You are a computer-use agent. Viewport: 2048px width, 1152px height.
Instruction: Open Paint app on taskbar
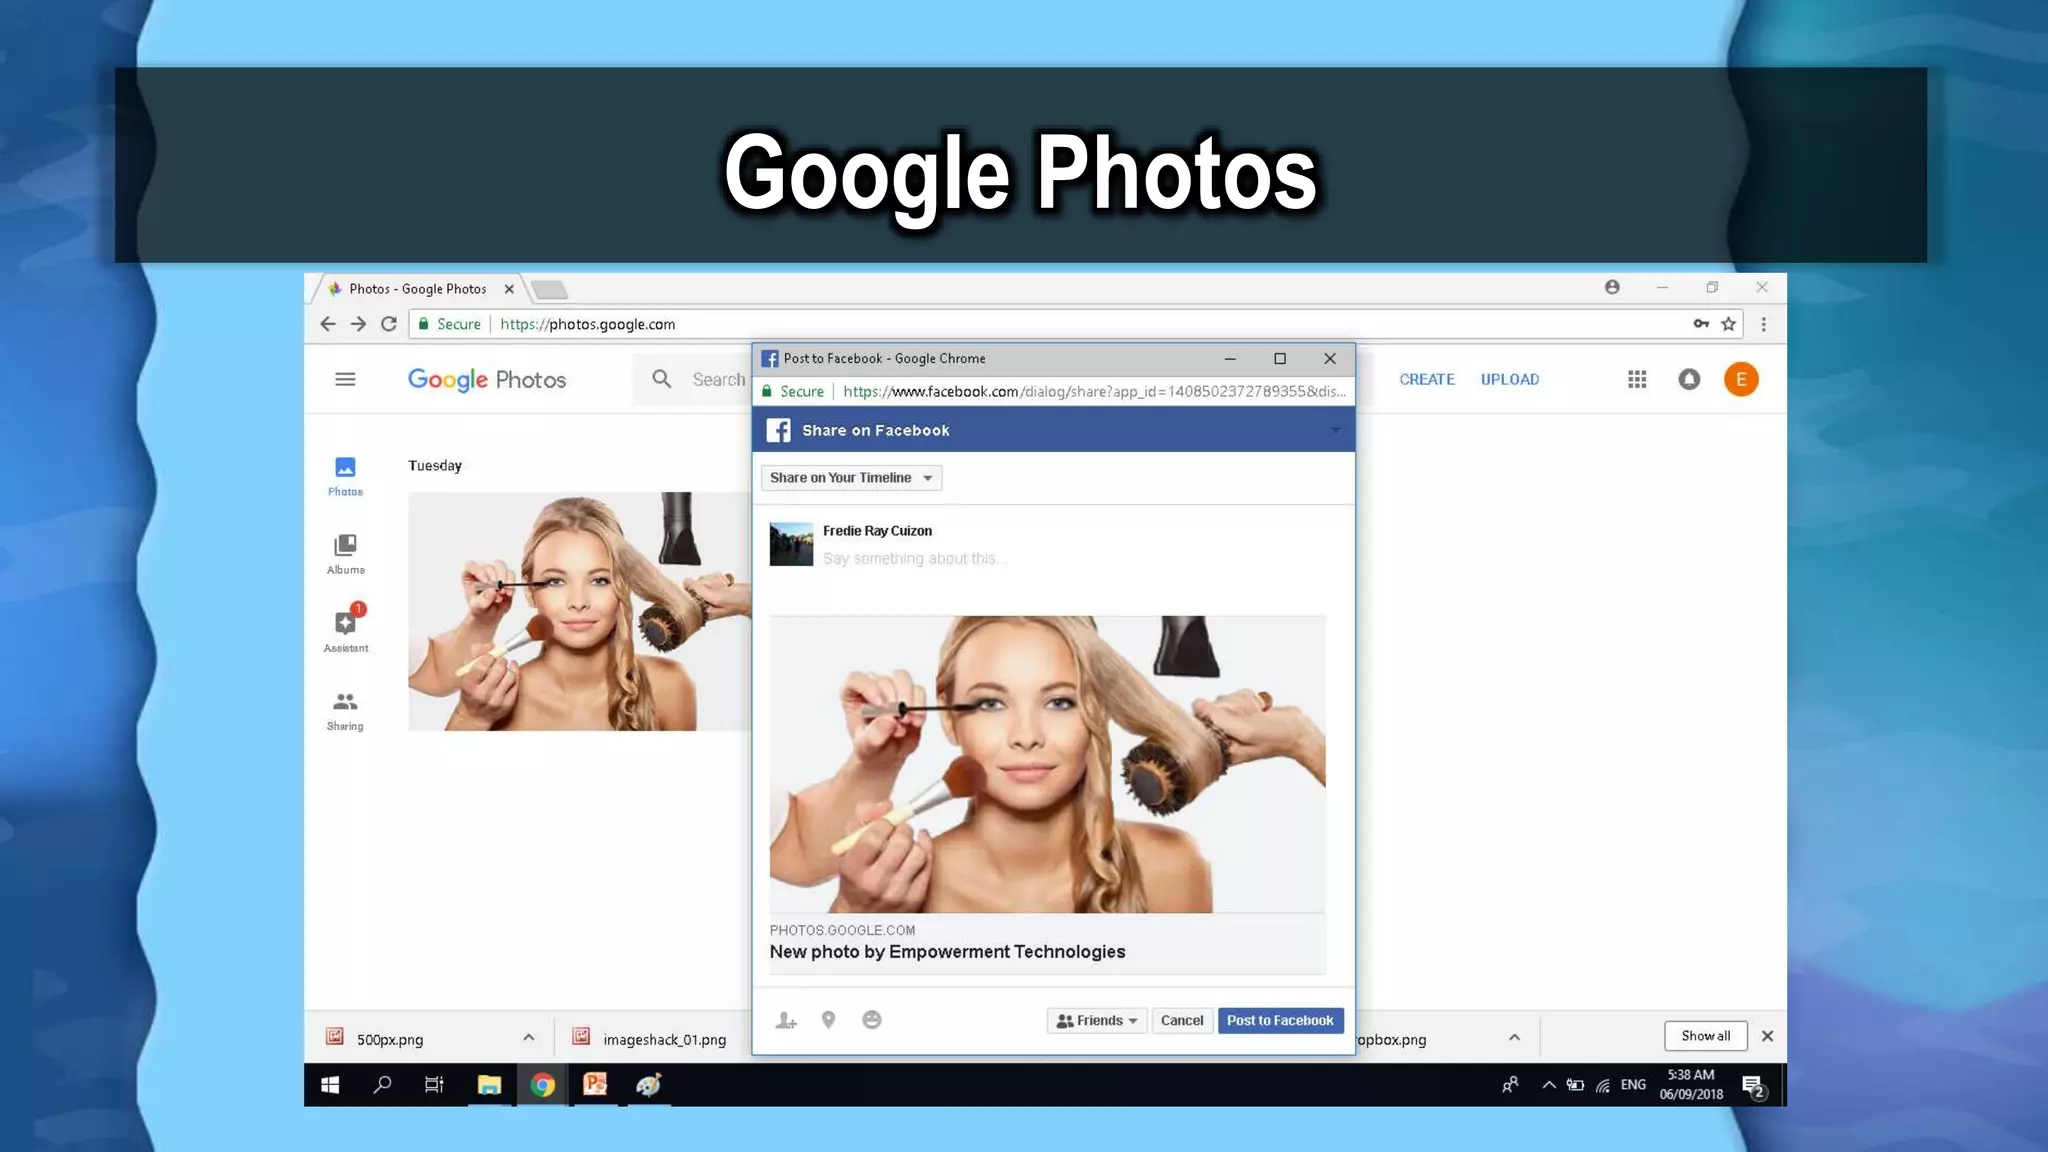click(x=649, y=1085)
